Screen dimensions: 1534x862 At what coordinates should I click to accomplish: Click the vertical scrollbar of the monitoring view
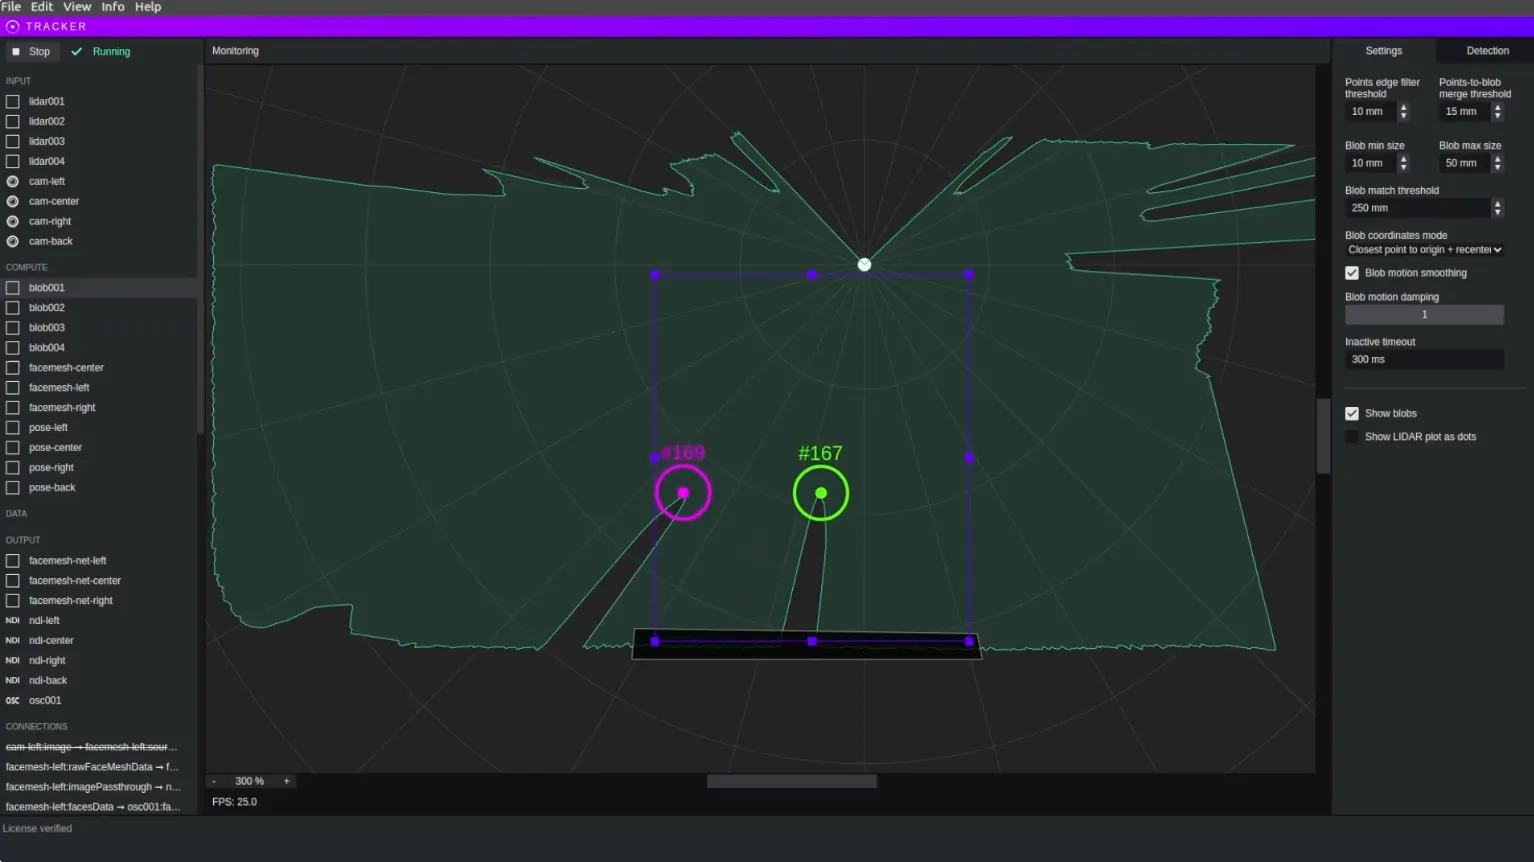click(1324, 436)
